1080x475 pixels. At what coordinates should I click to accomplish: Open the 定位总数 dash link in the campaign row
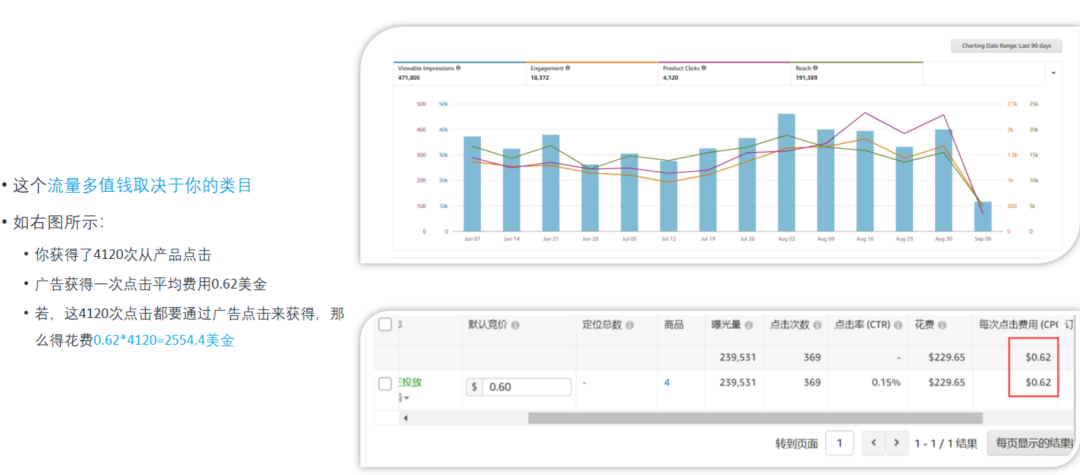click(584, 382)
